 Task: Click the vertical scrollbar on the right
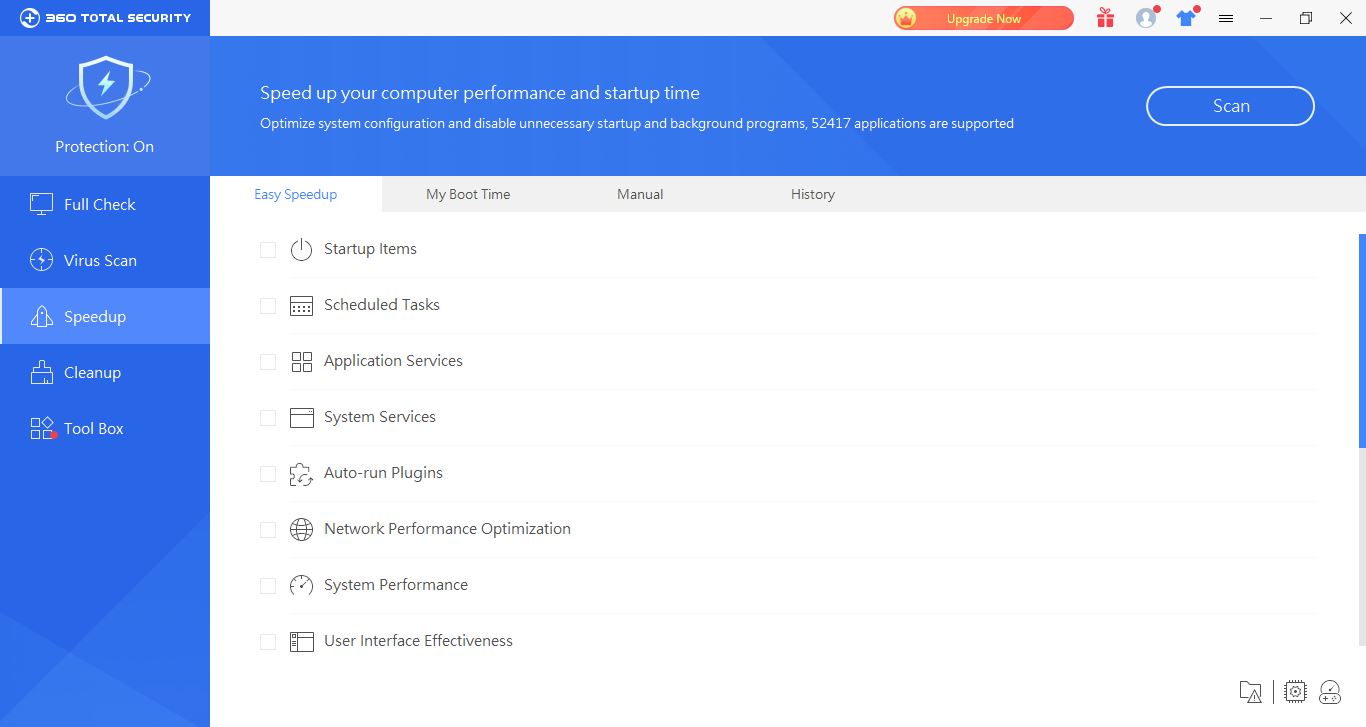click(x=1362, y=340)
